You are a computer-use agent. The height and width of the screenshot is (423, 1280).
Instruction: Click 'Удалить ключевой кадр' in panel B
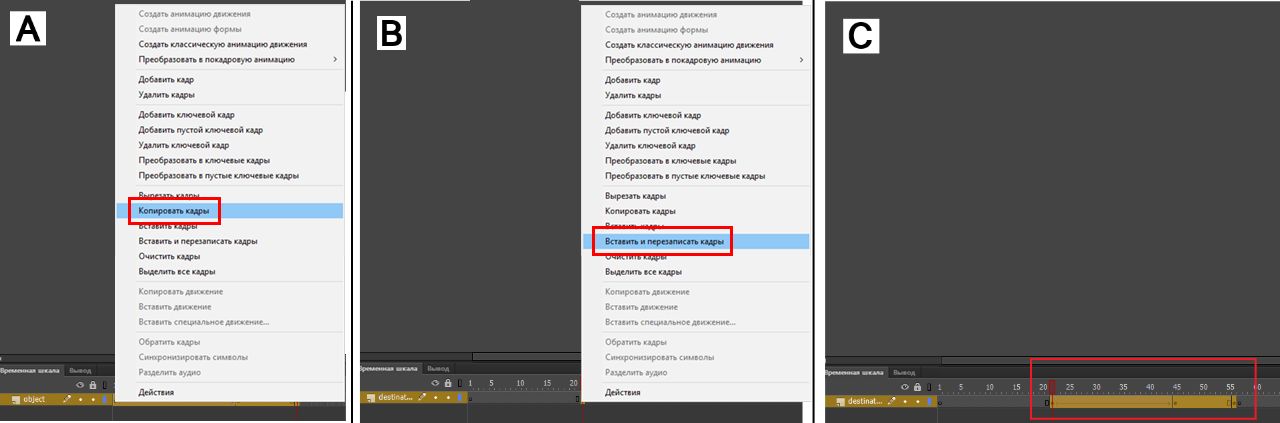tap(650, 145)
